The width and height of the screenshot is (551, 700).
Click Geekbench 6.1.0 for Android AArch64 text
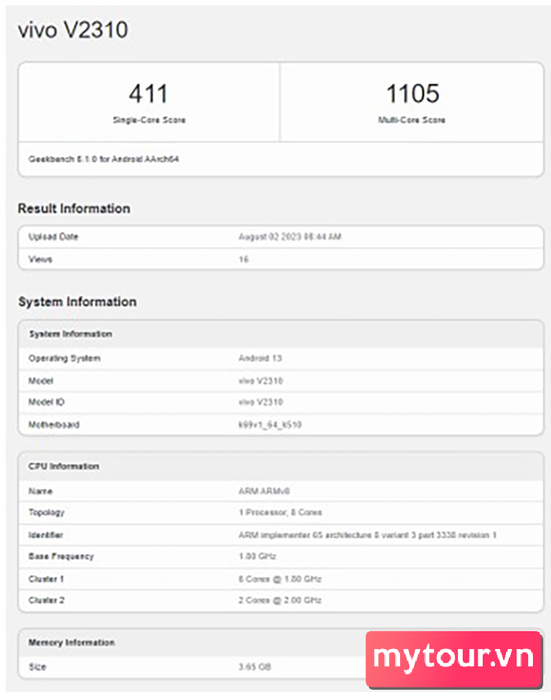tap(104, 159)
